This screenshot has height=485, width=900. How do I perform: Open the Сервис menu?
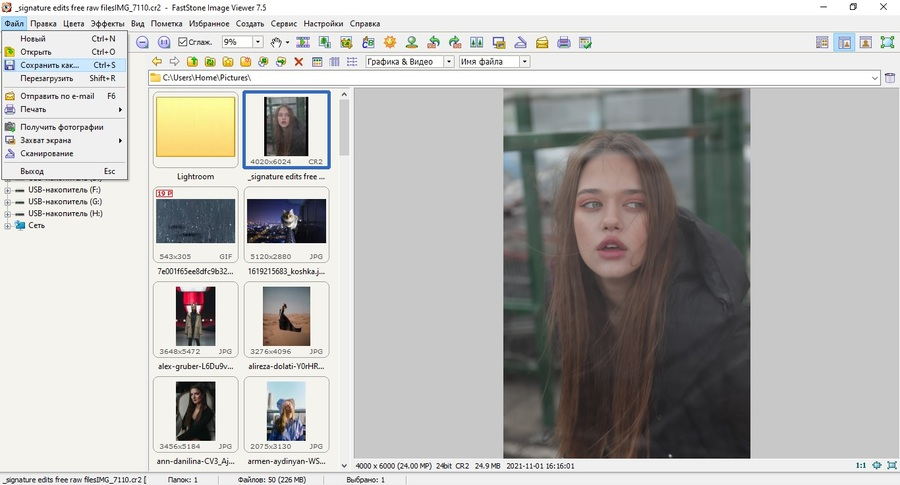[x=284, y=24]
